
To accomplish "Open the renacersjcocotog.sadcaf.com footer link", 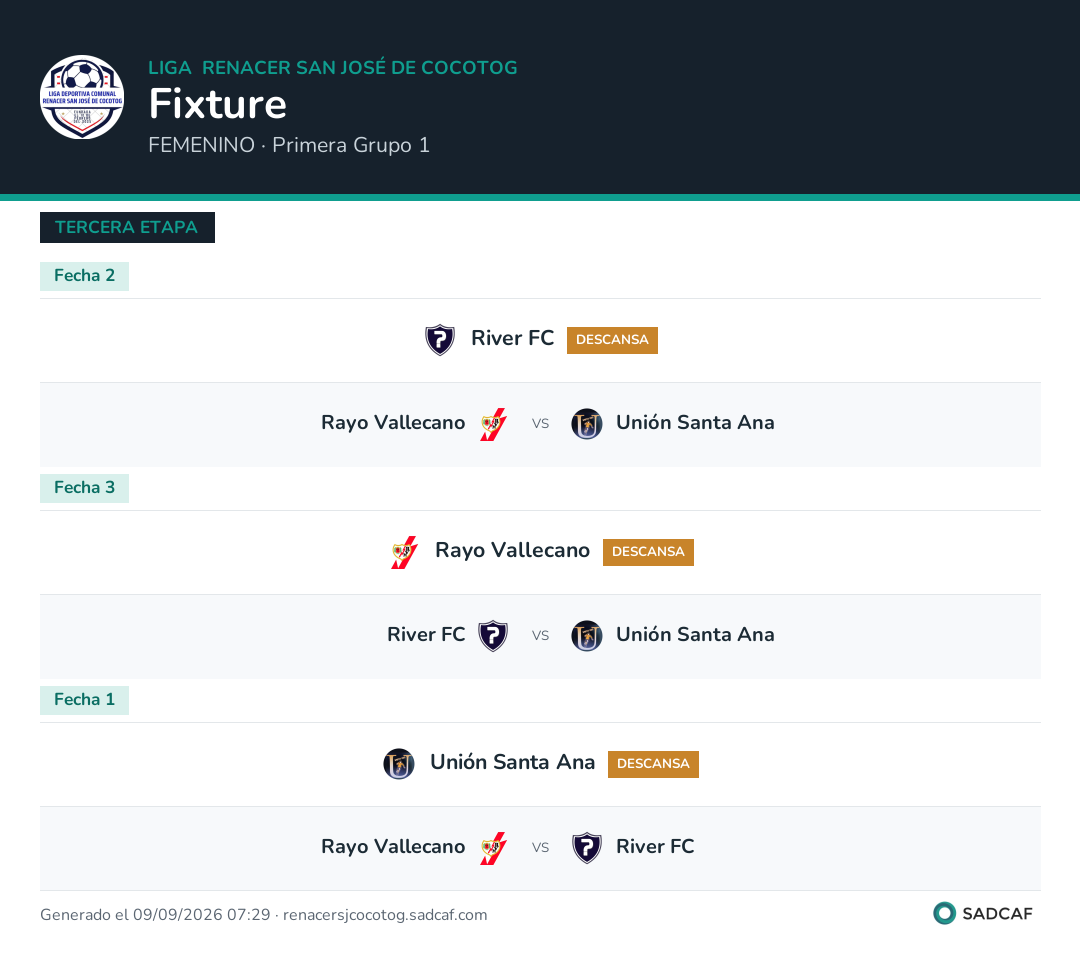I will pyautogui.click(x=385, y=915).
